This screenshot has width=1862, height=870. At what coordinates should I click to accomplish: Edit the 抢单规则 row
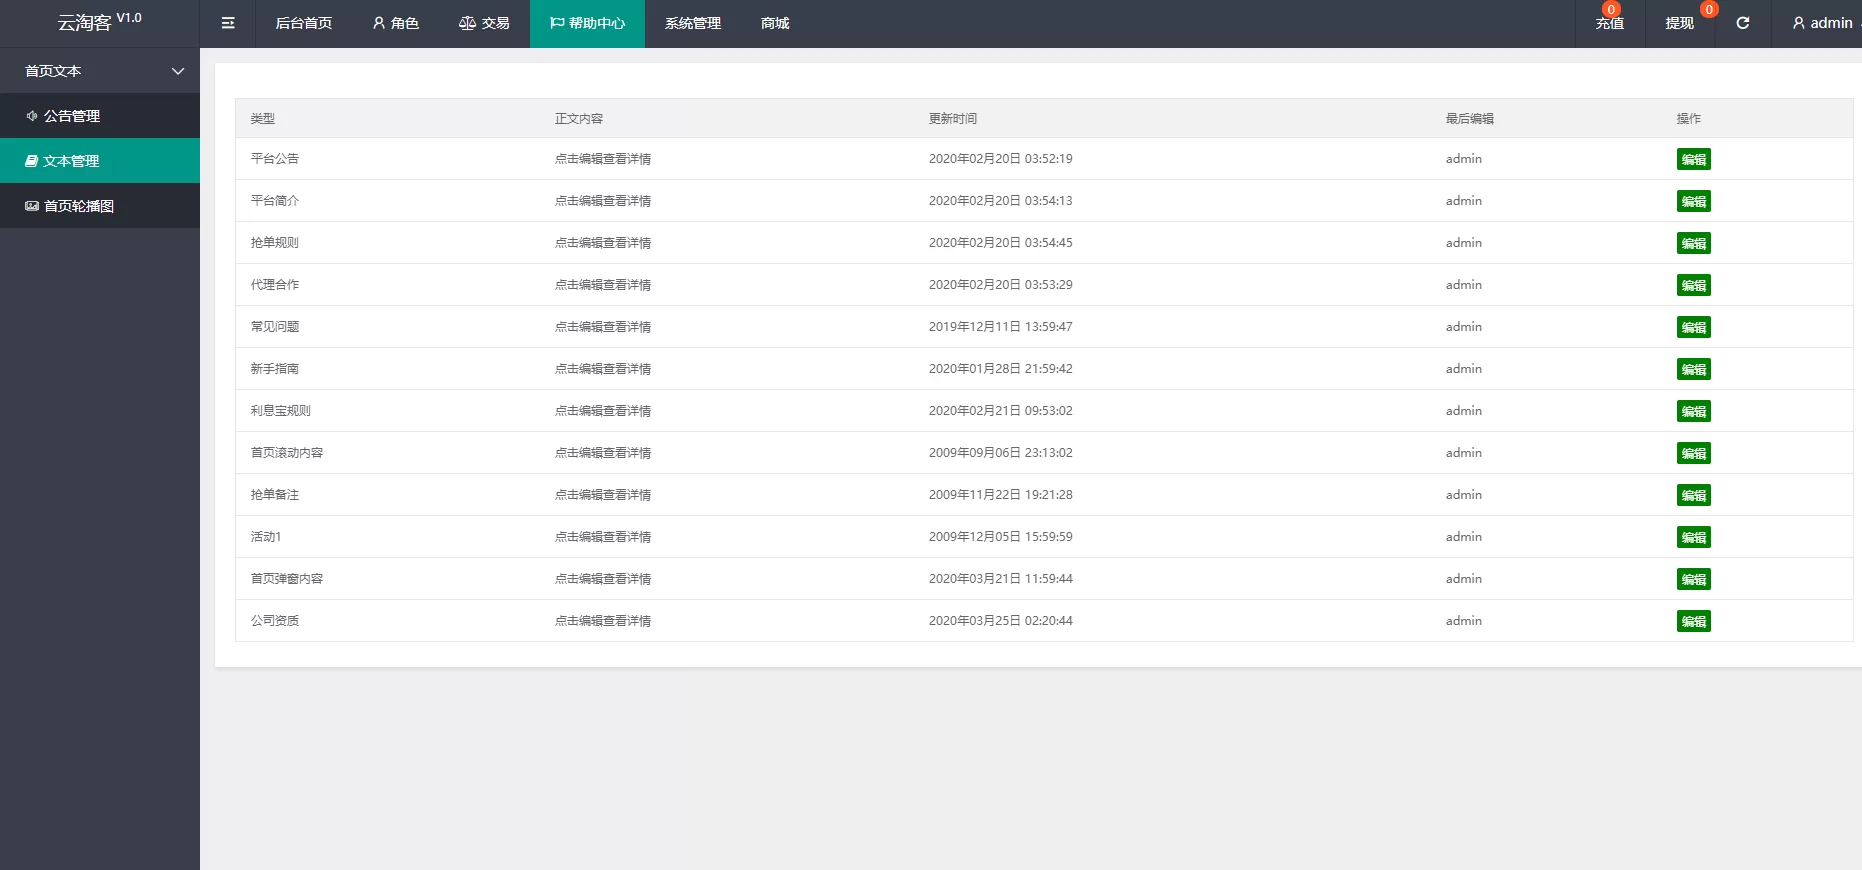click(1693, 243)
